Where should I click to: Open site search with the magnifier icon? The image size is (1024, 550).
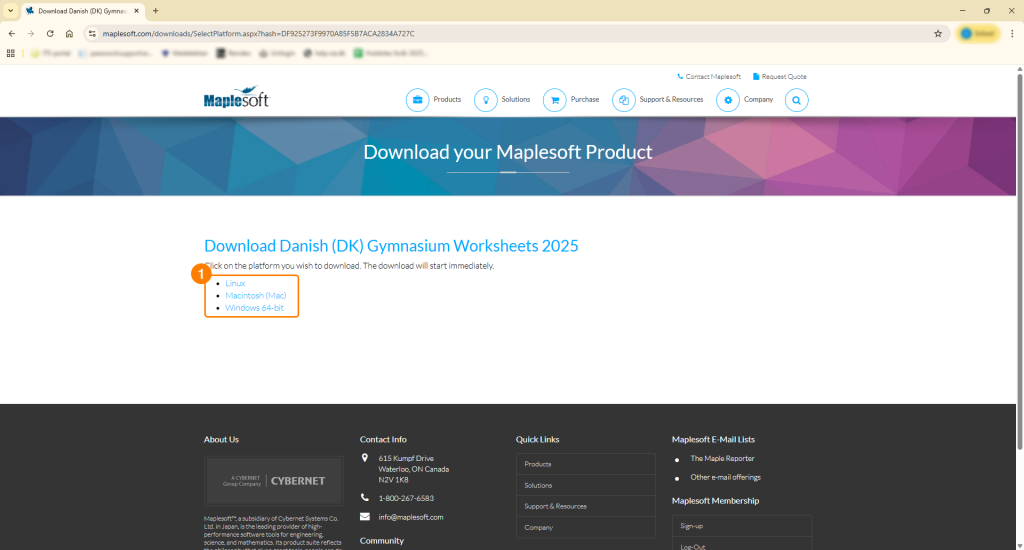point(796,100)
